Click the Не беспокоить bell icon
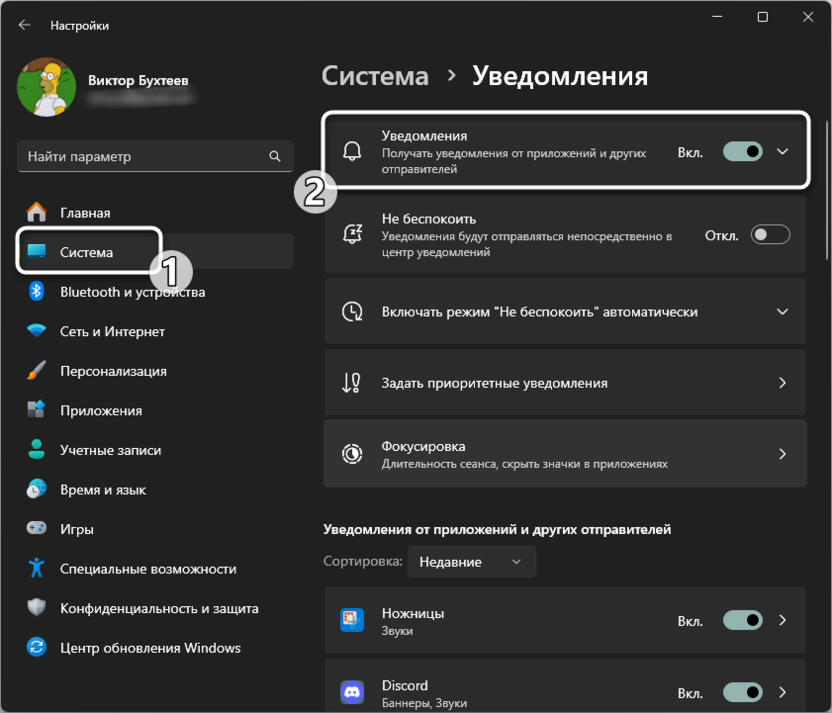832x713 pixels. [x=352, y=234]
